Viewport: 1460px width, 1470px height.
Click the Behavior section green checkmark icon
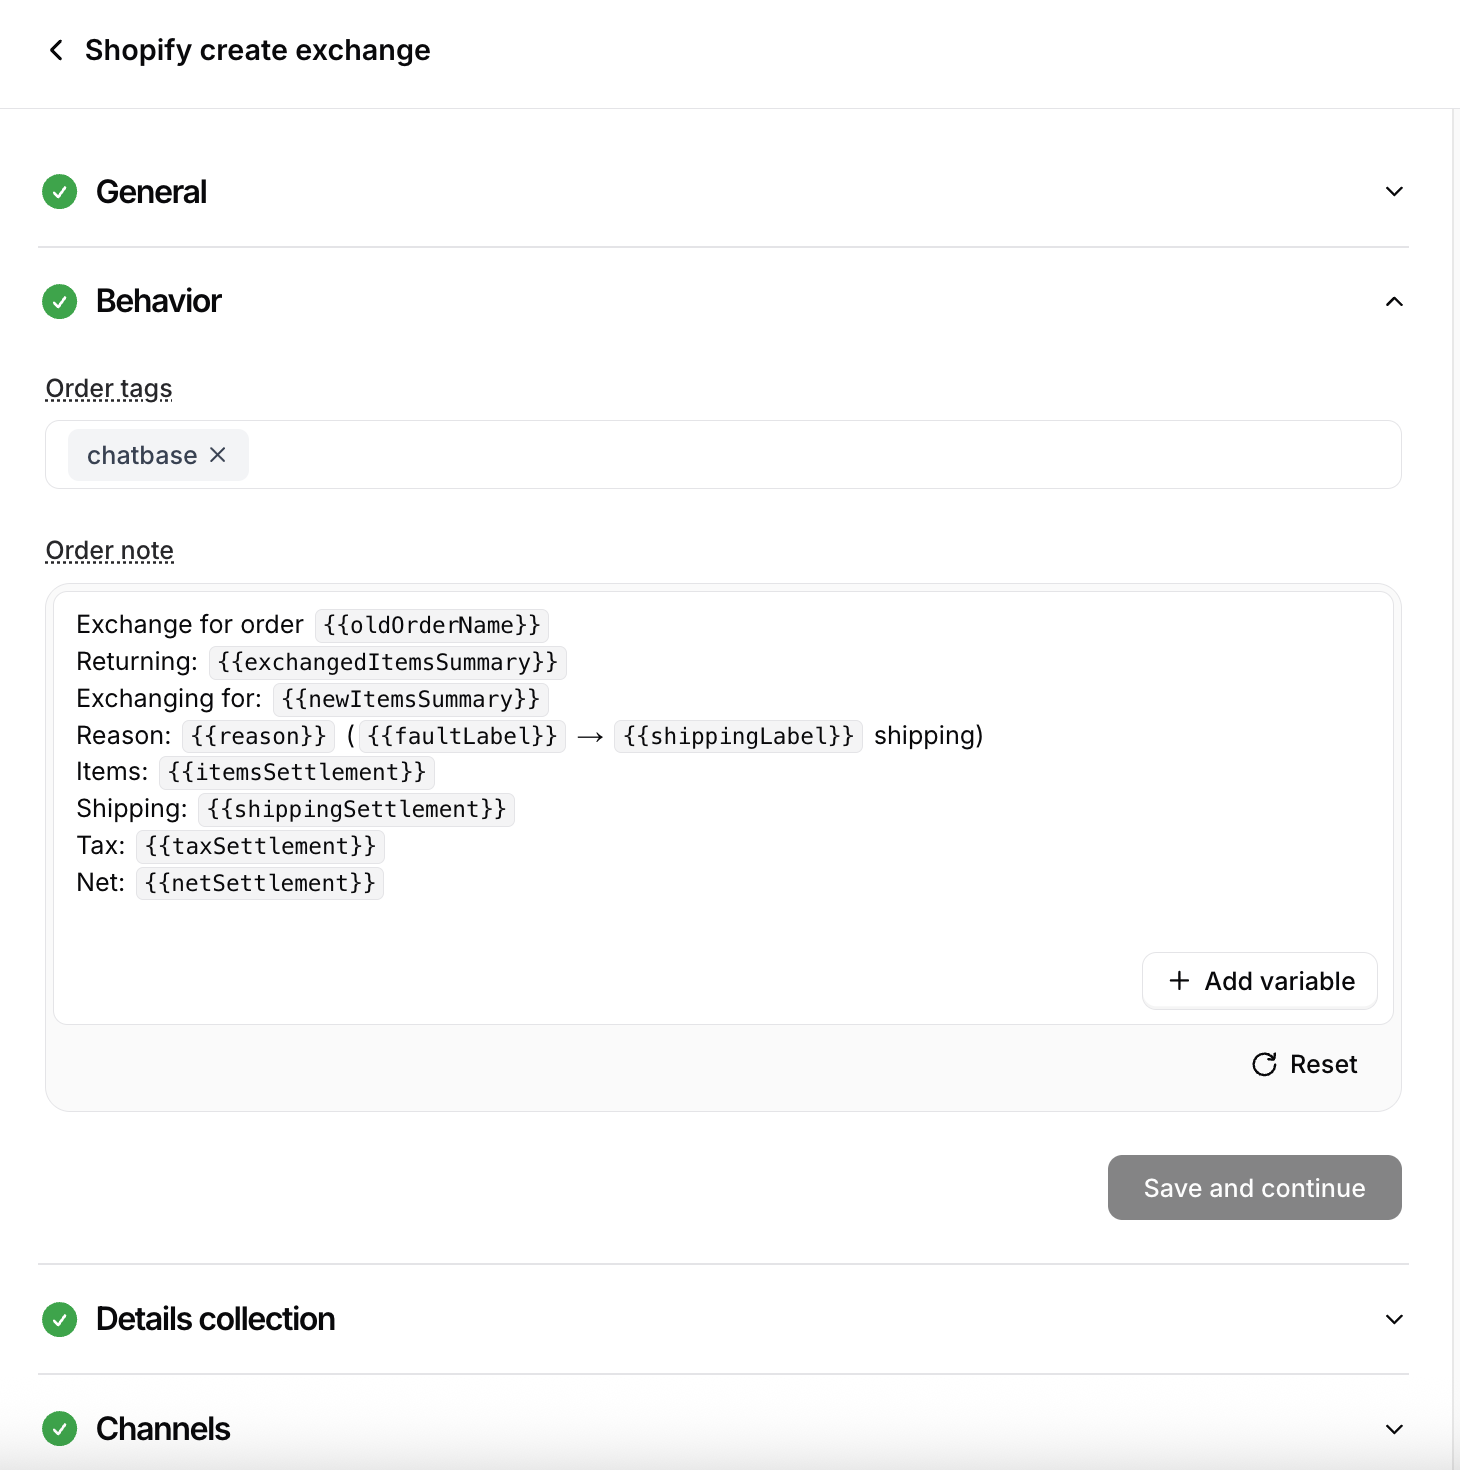[x=60, y=301]
